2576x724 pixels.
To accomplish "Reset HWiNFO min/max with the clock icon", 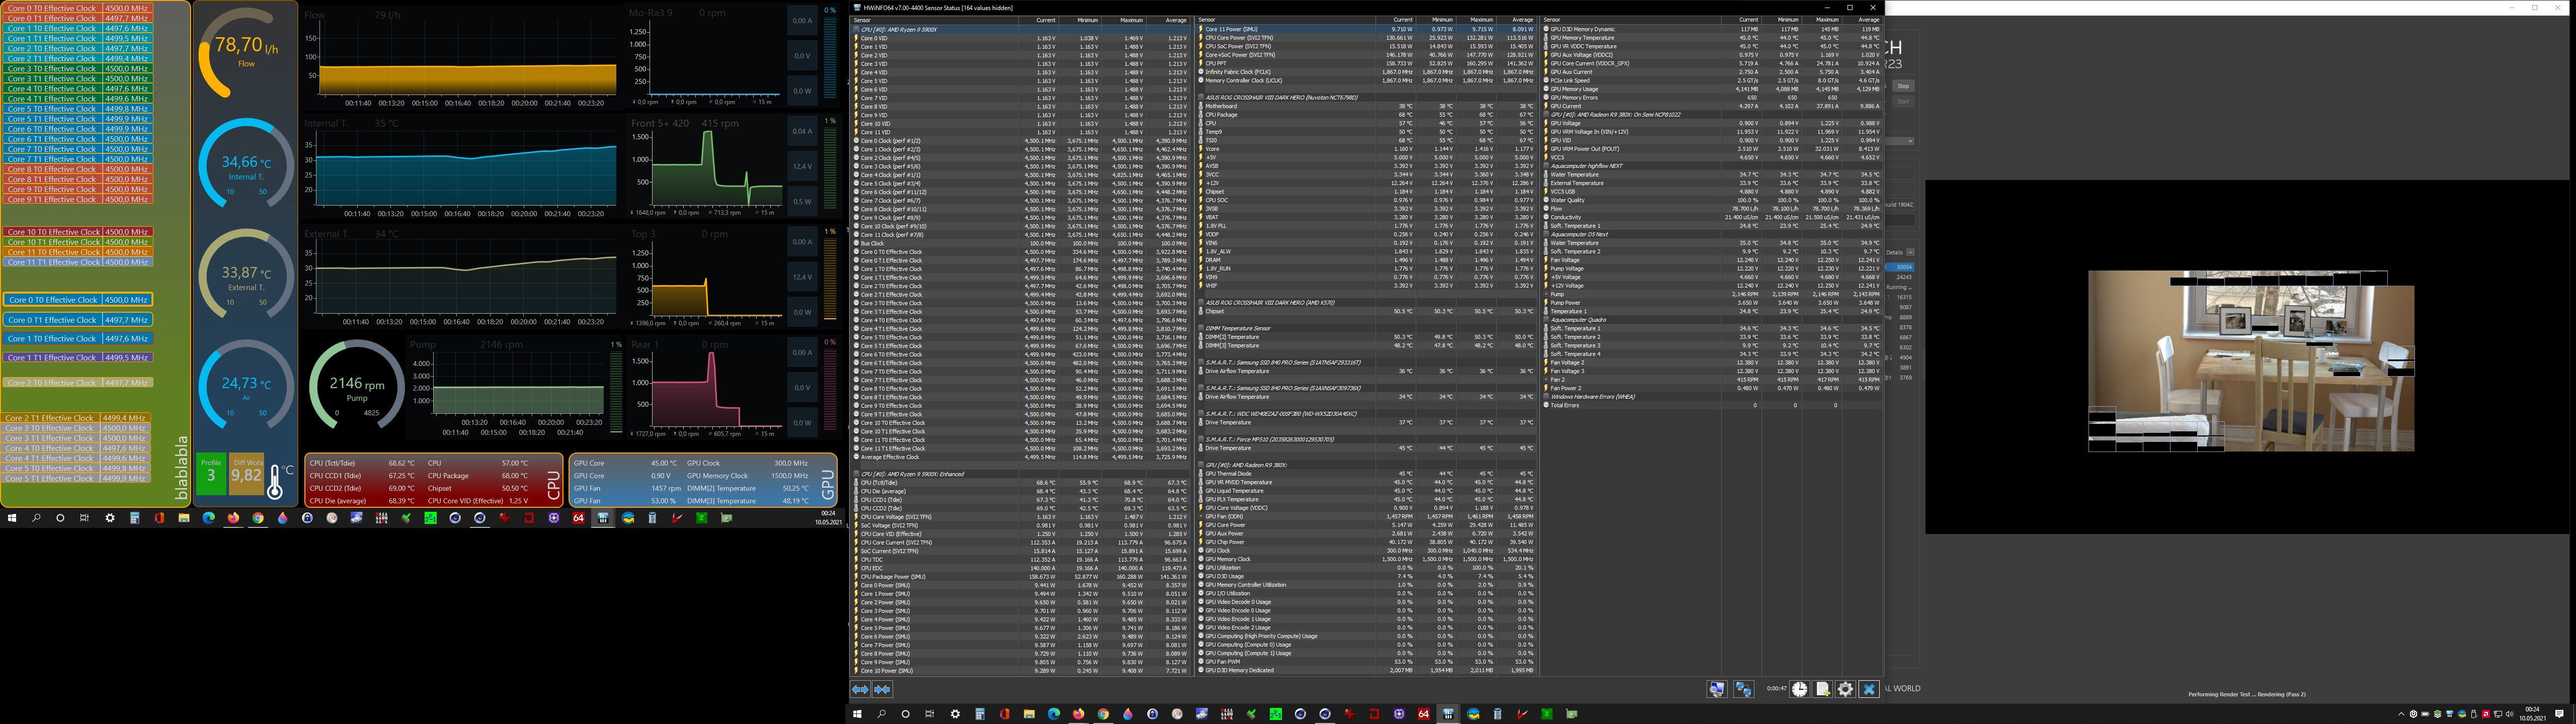I will click(x=1799, y=689).
